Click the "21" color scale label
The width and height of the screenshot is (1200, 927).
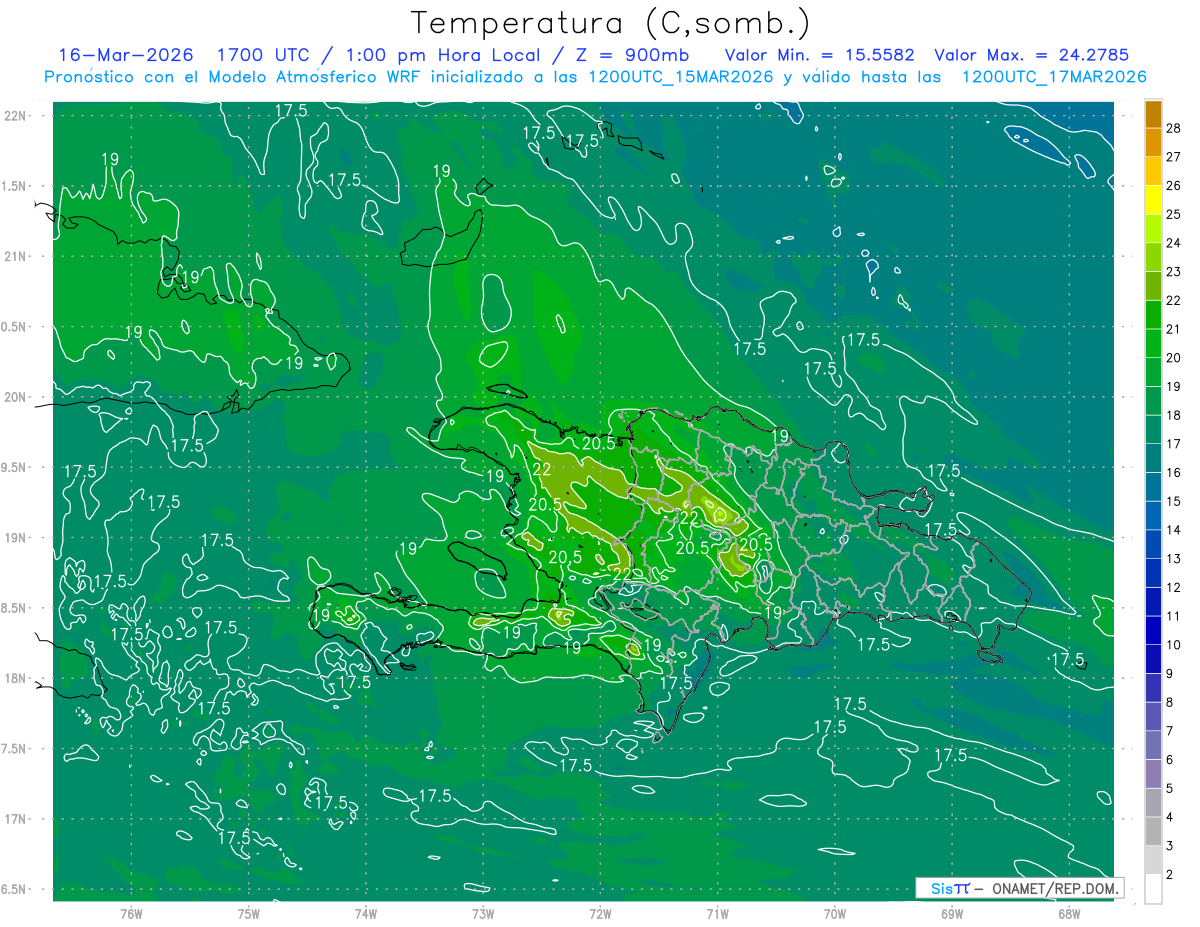pos(1174,329)
